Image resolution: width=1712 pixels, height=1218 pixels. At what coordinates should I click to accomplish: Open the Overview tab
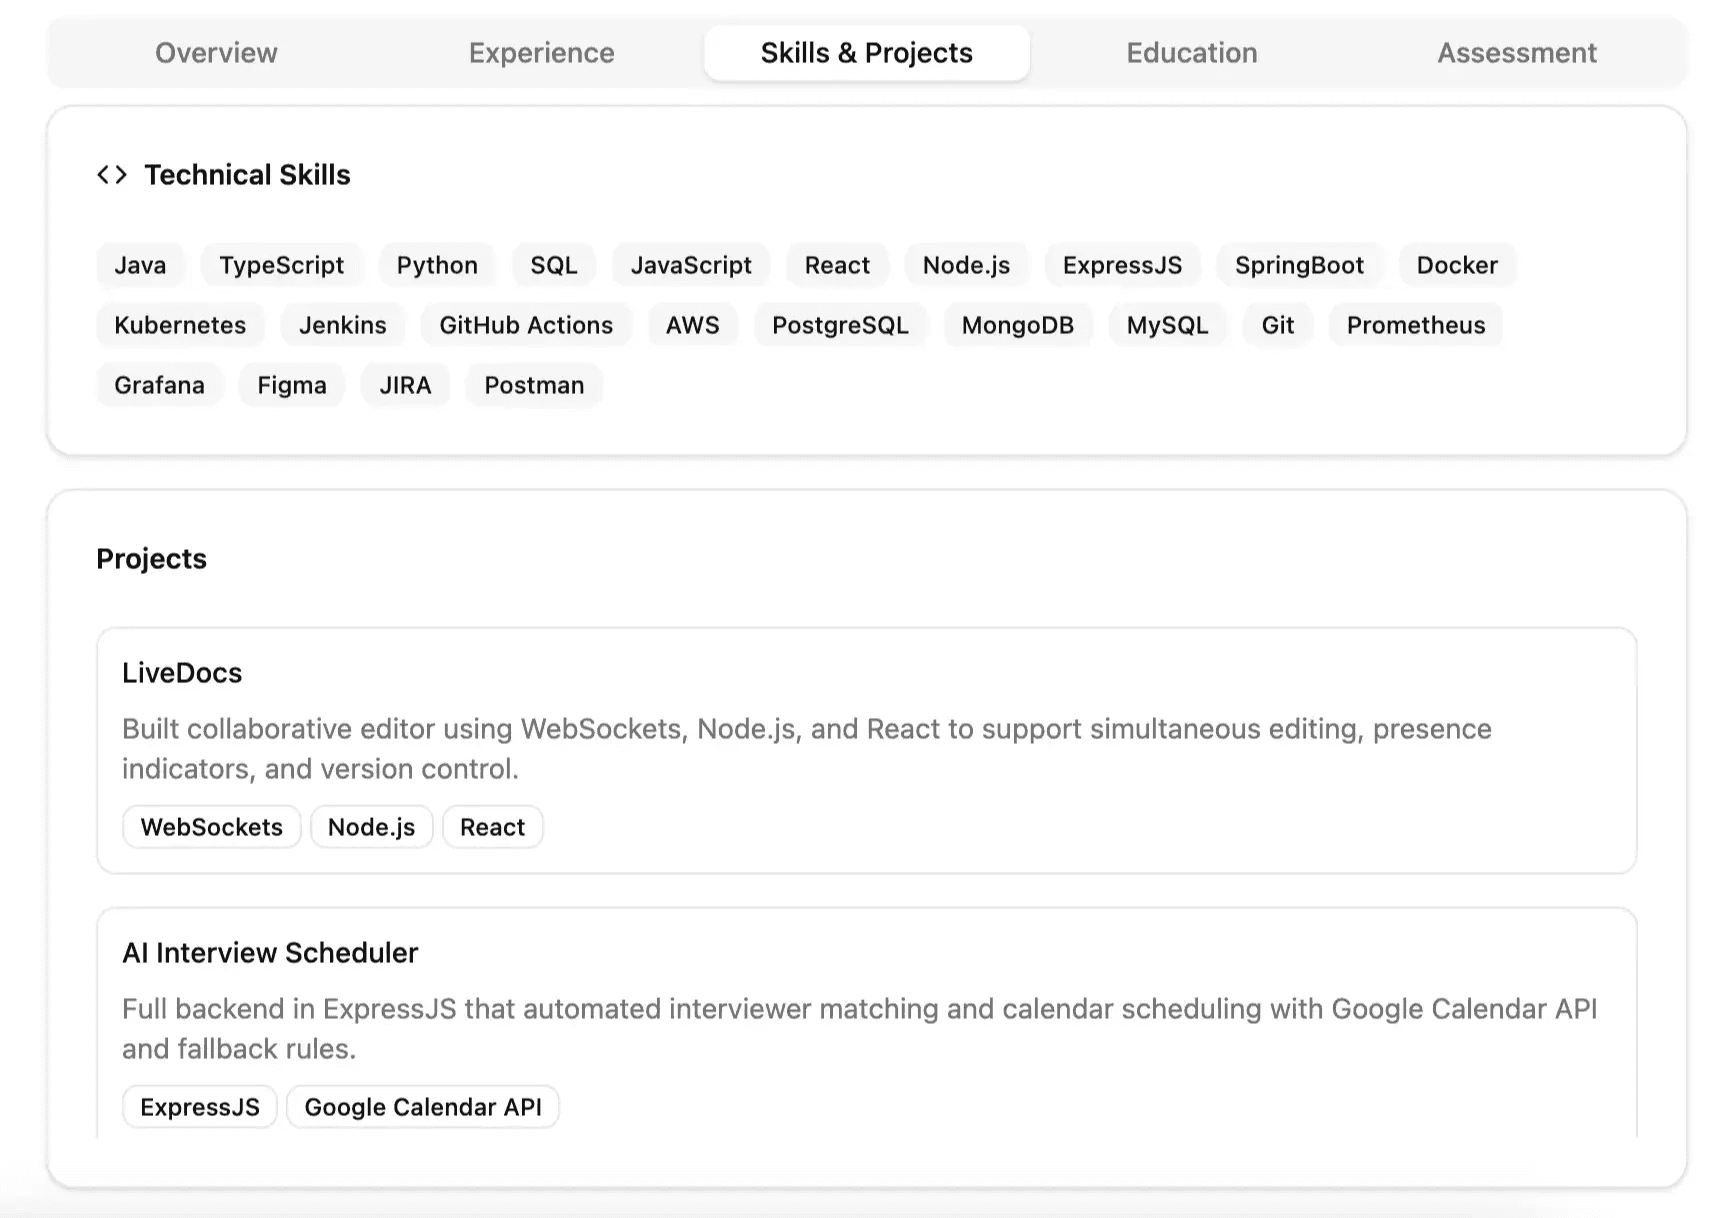tap(216, 53)
